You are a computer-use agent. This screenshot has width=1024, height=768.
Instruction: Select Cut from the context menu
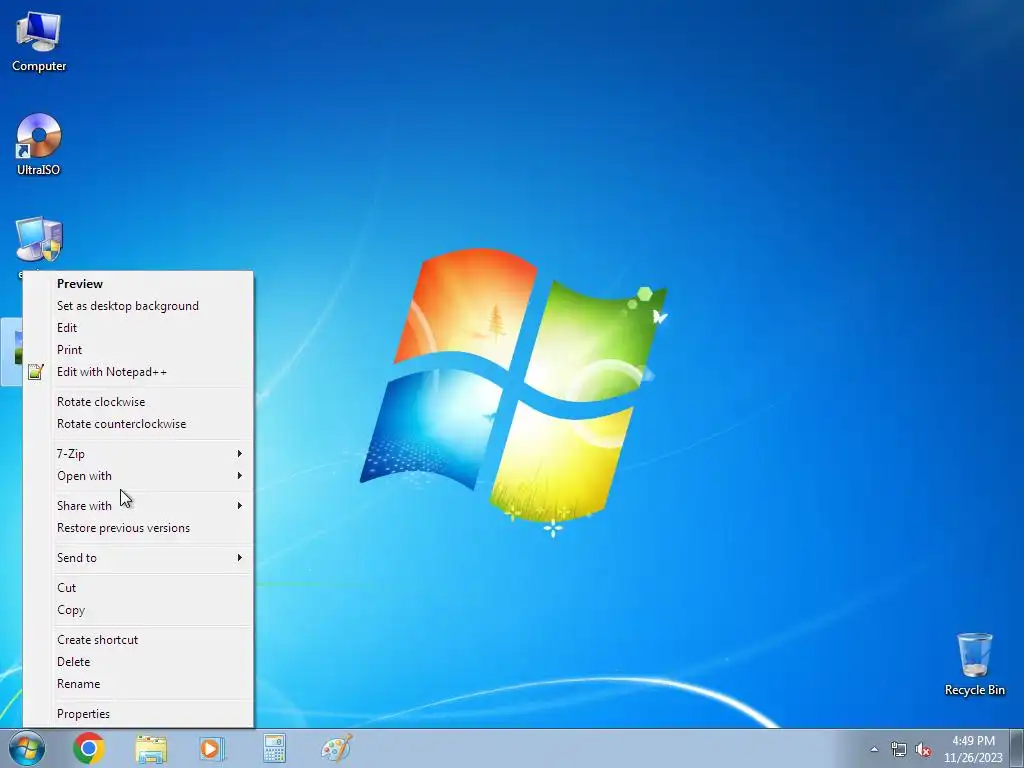pyautogui.click(x=138, y=588)
